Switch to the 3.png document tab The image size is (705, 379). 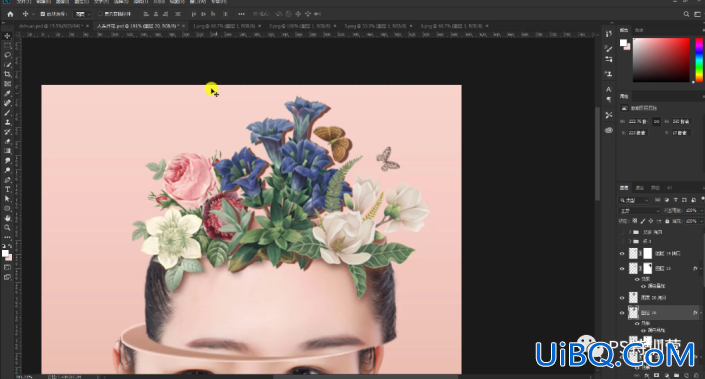coord(375,26)
